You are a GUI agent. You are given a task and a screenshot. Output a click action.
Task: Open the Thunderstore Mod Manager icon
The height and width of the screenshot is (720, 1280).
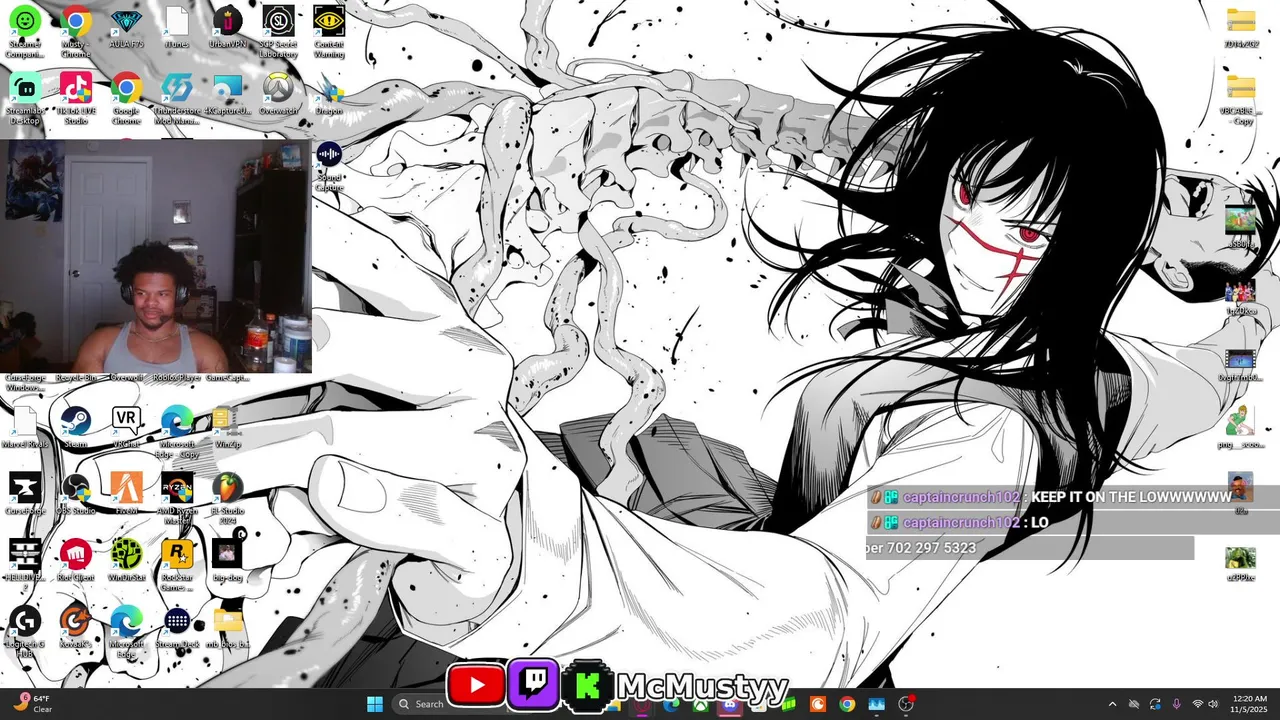176,98
